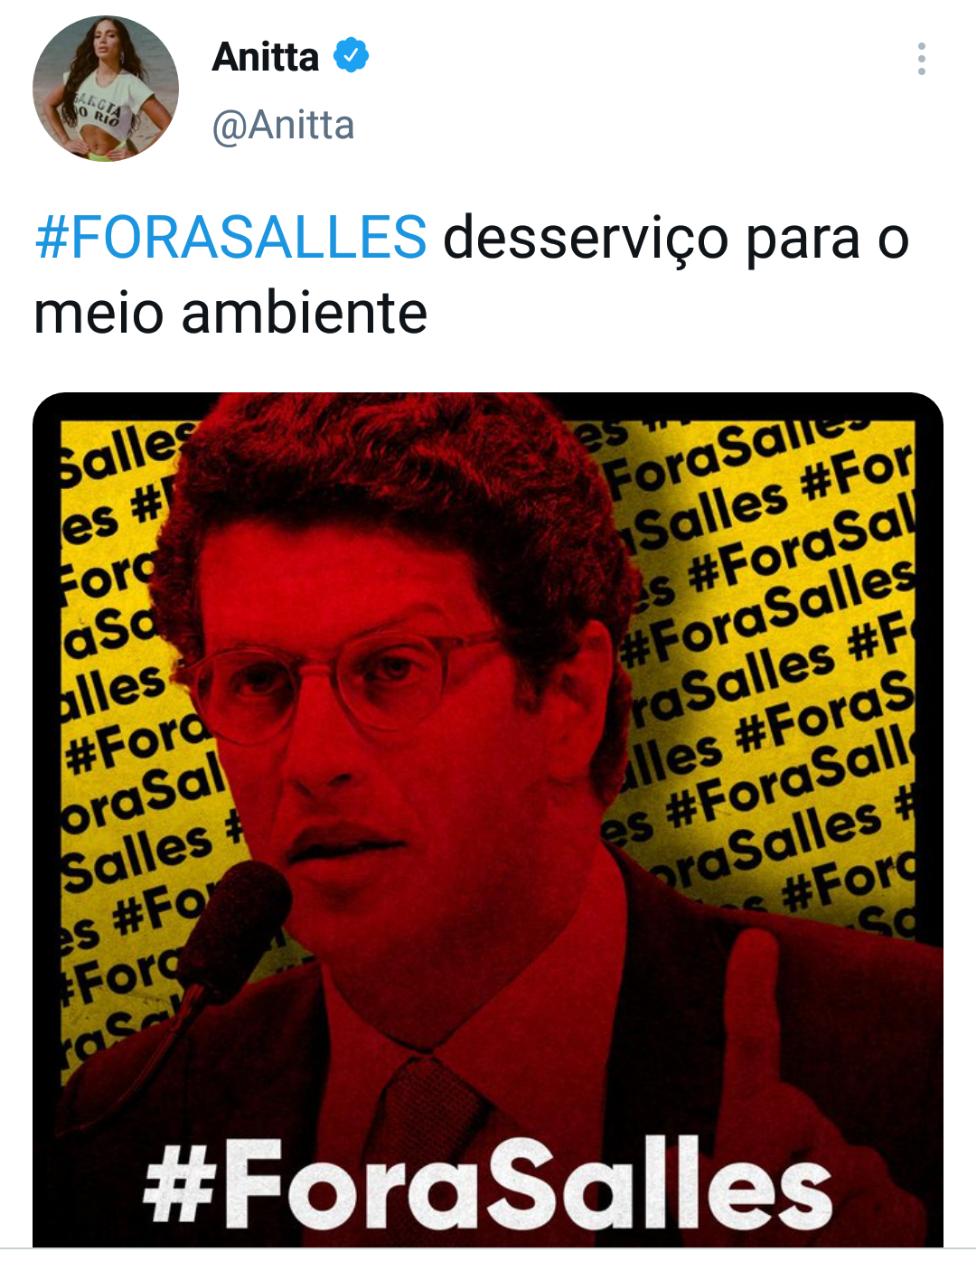Viewport: 976px width, 1280px height.
Task: Open the Anitta display name
Action: [x=265, y=57]
